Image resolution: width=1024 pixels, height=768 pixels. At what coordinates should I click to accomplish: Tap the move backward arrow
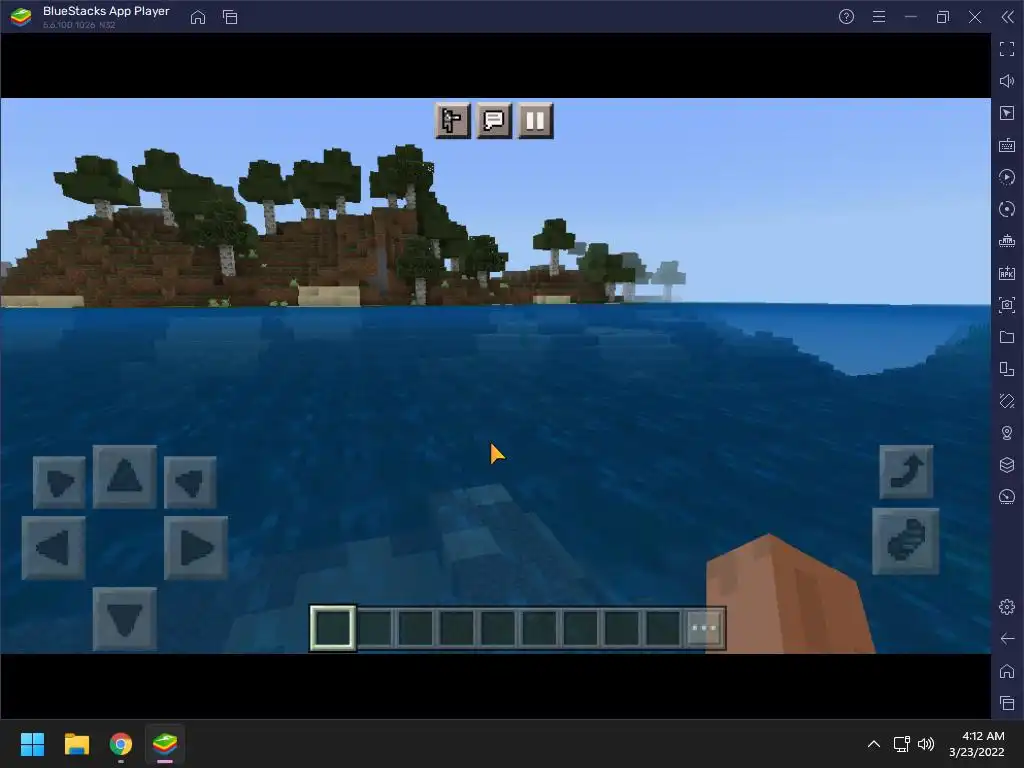[125, 618]
